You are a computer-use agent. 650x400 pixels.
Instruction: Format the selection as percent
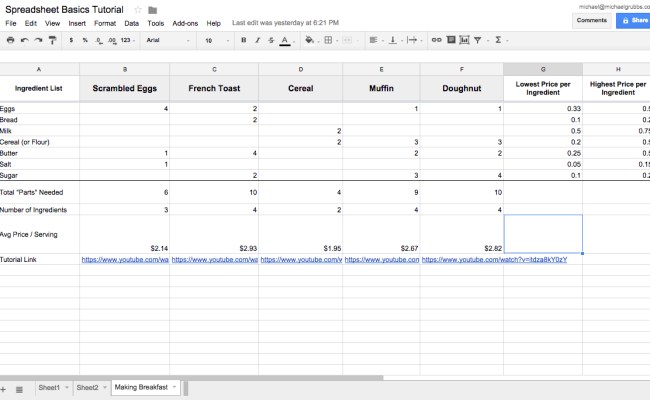pyautogui.click(x=85, y=40)
